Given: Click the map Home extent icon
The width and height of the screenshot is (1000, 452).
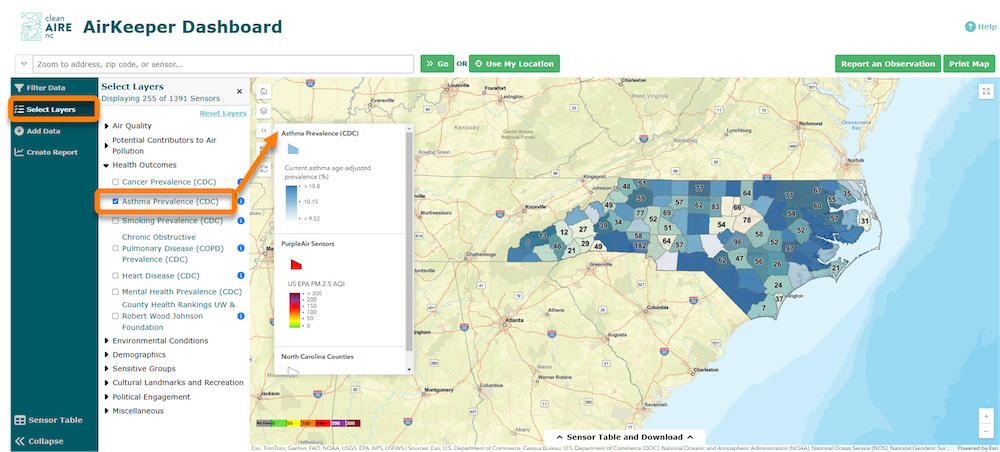Looking at the screenshot, I should pos(264,91).
